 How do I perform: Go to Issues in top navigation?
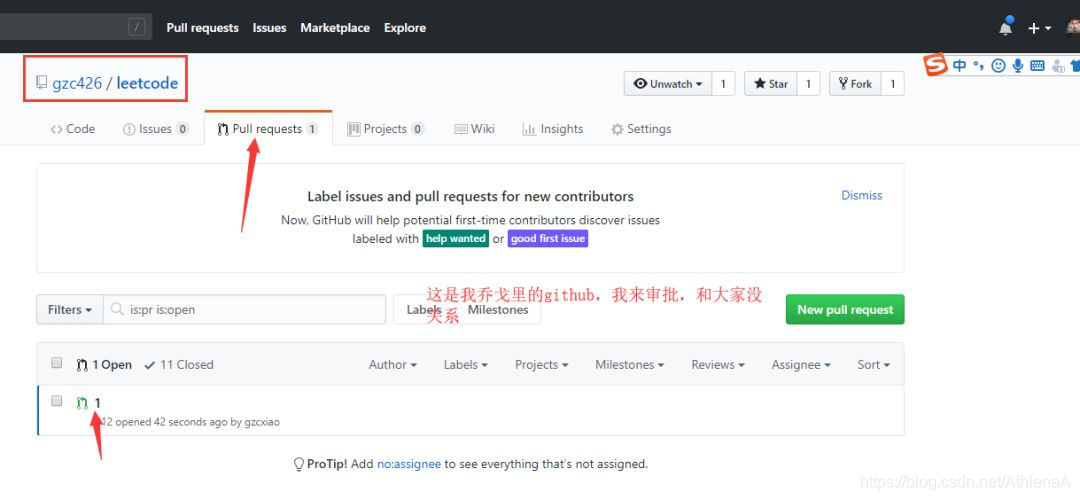coord(269,28)
